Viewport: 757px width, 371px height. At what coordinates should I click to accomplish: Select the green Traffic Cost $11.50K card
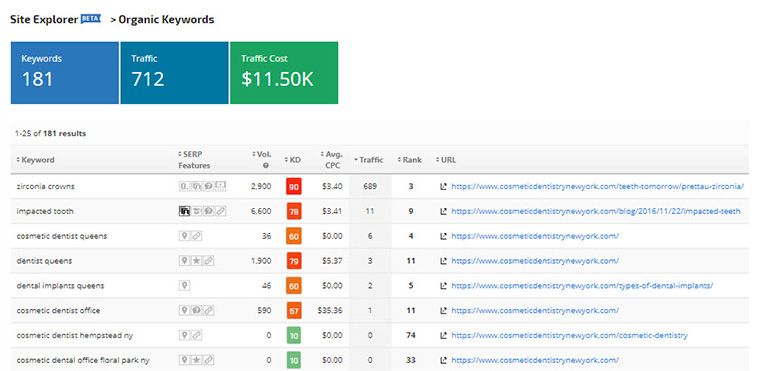click(x=284, y=72)
